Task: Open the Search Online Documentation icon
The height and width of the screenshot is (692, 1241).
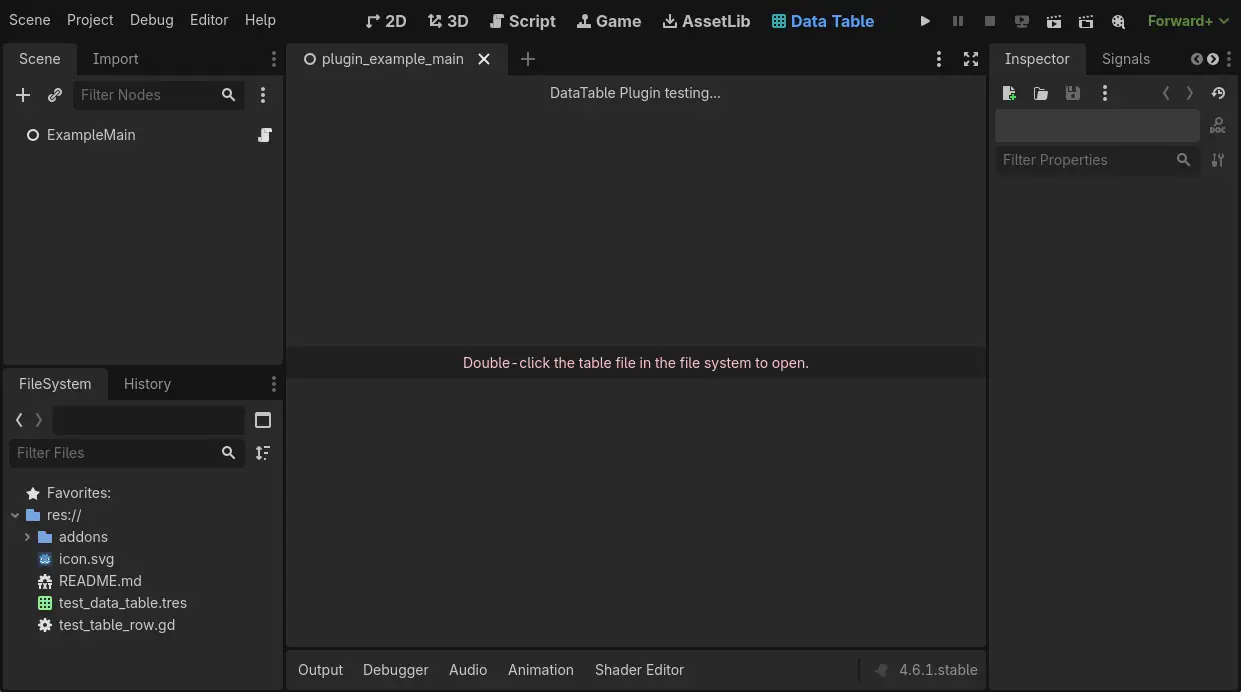Action: pyautogui.click(x=1217, y=126)
